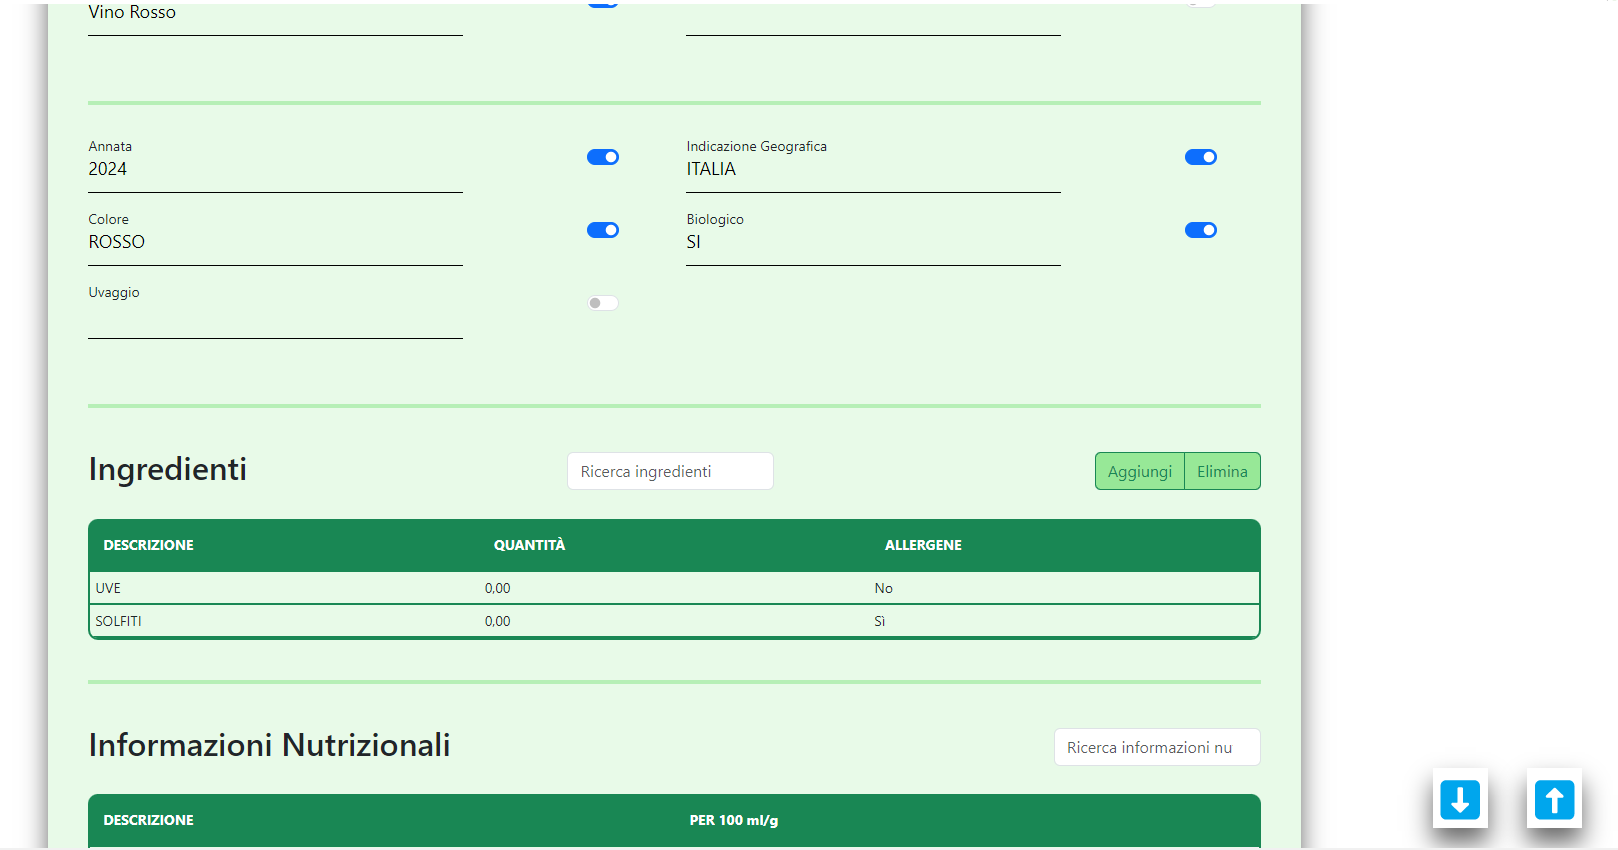Click the Indicazione Geografica field with ITALIA

pos(872,170)
